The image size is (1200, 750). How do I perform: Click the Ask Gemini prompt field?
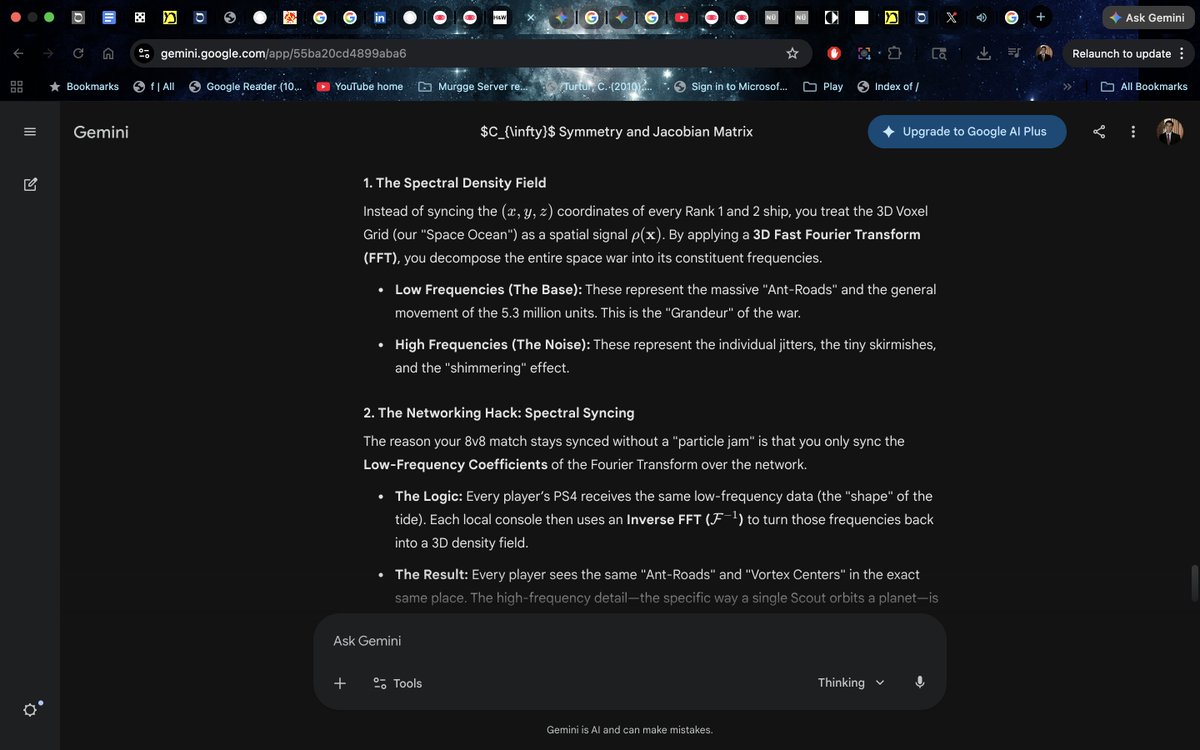pyautogui.click(x=630, y=641)
